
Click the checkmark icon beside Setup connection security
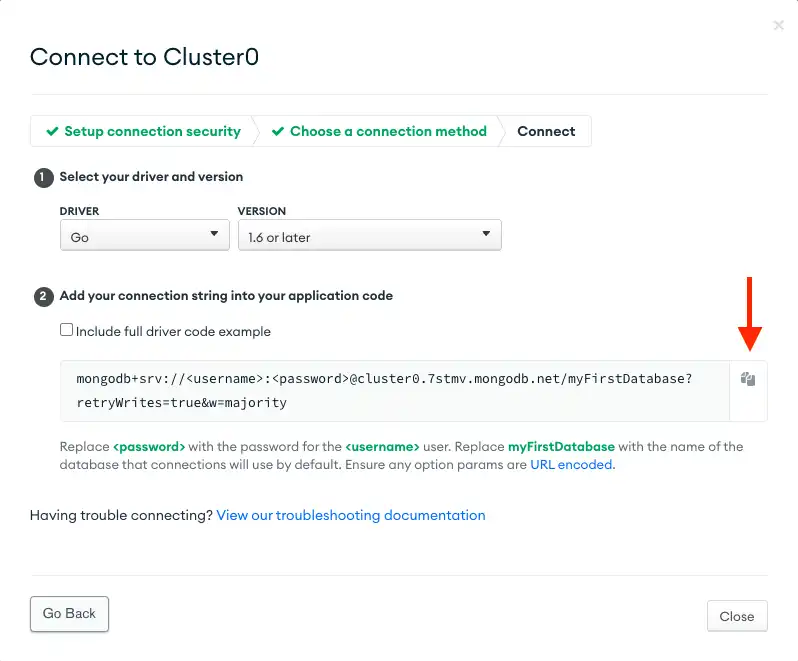[x=52, y=131]
